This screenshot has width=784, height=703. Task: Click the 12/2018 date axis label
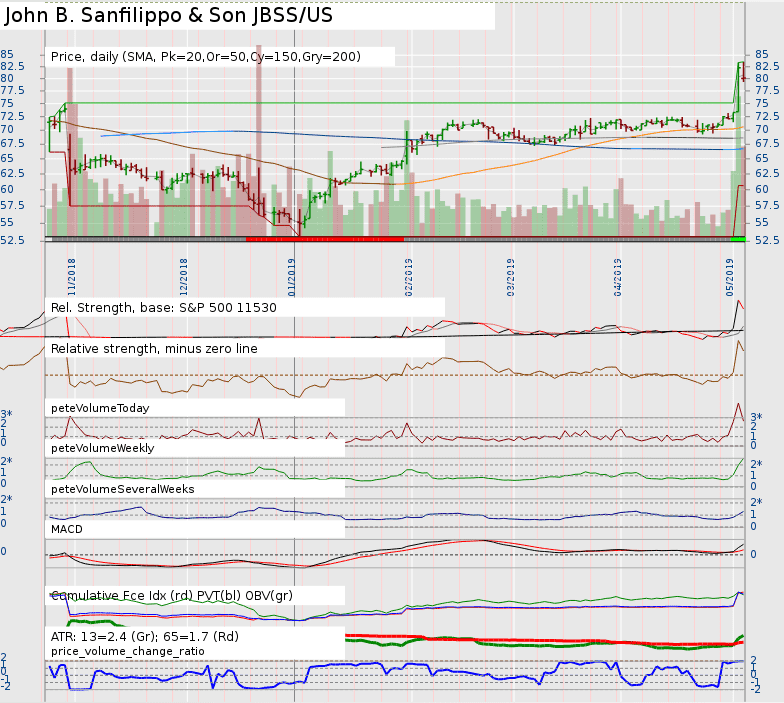pos(184,277)
